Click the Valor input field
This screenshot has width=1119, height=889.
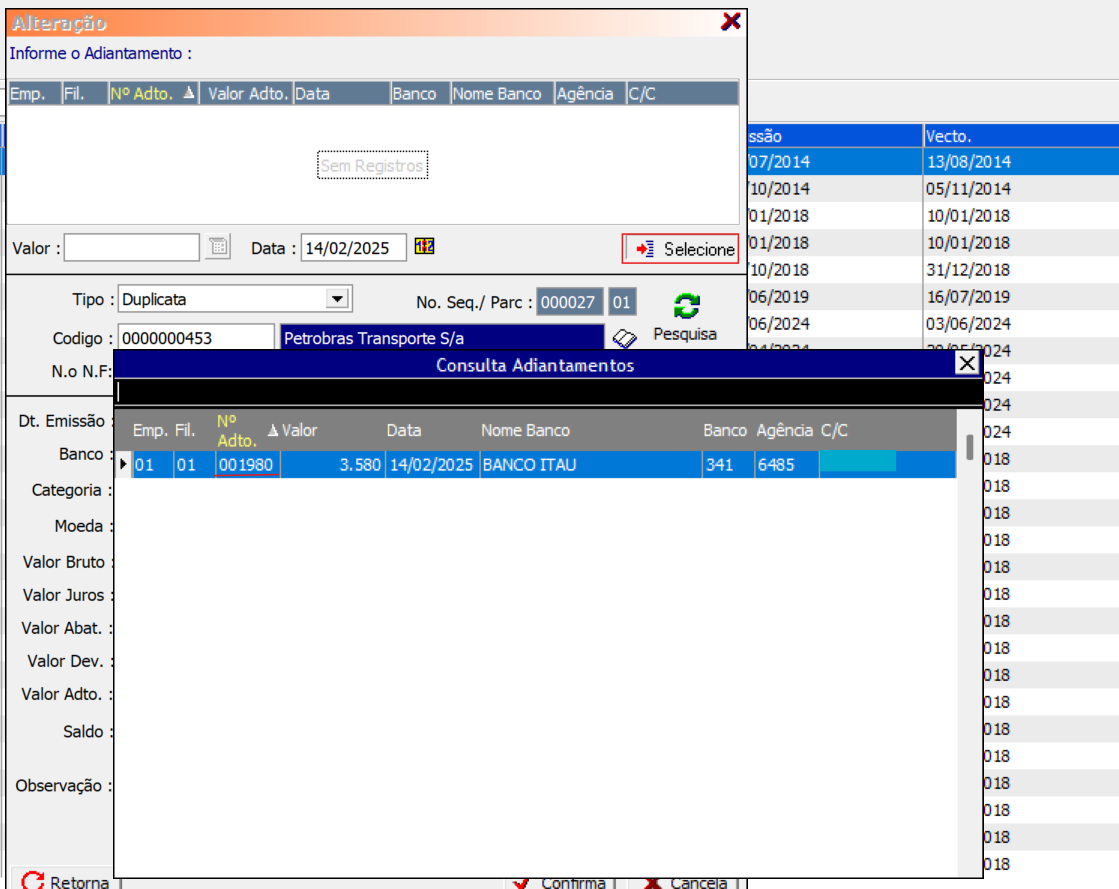132,248
